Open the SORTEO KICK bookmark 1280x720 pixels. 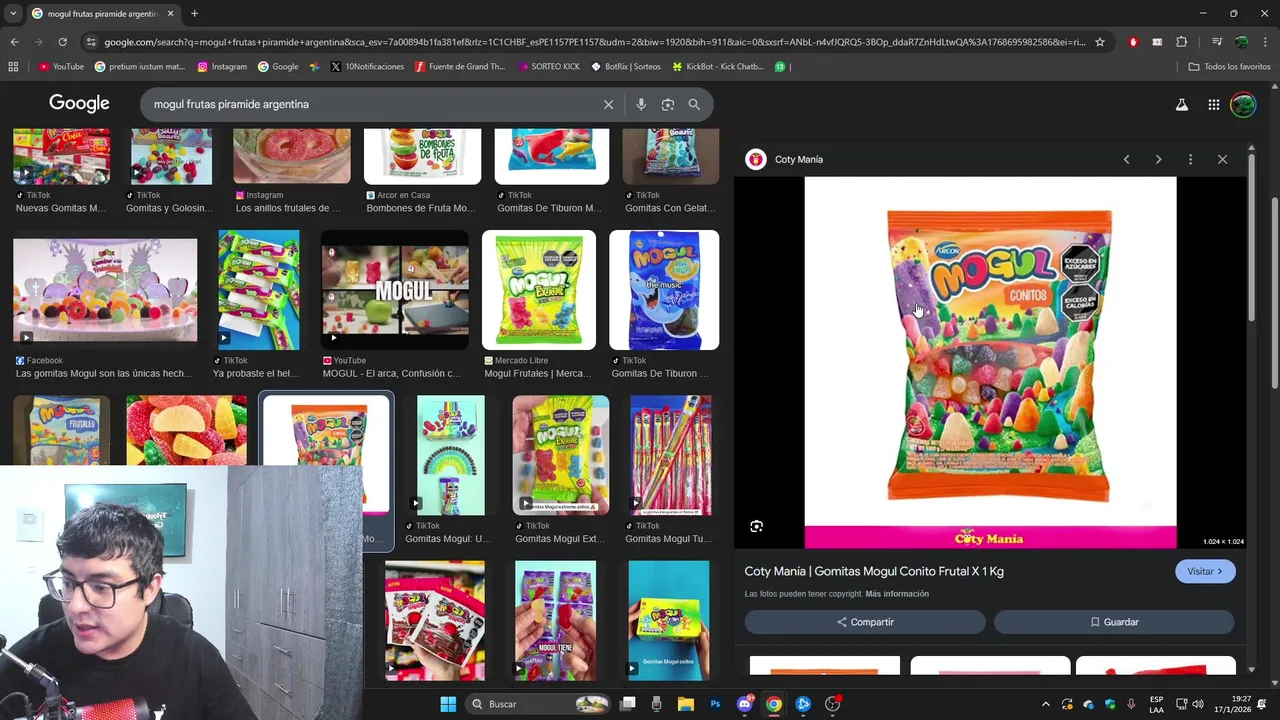549,67
